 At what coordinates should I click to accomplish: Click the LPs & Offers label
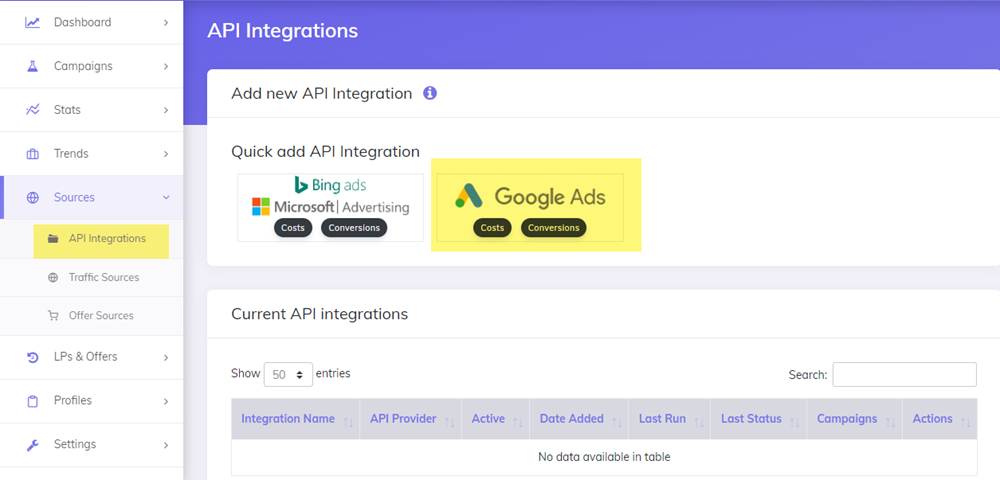[85, 357]
